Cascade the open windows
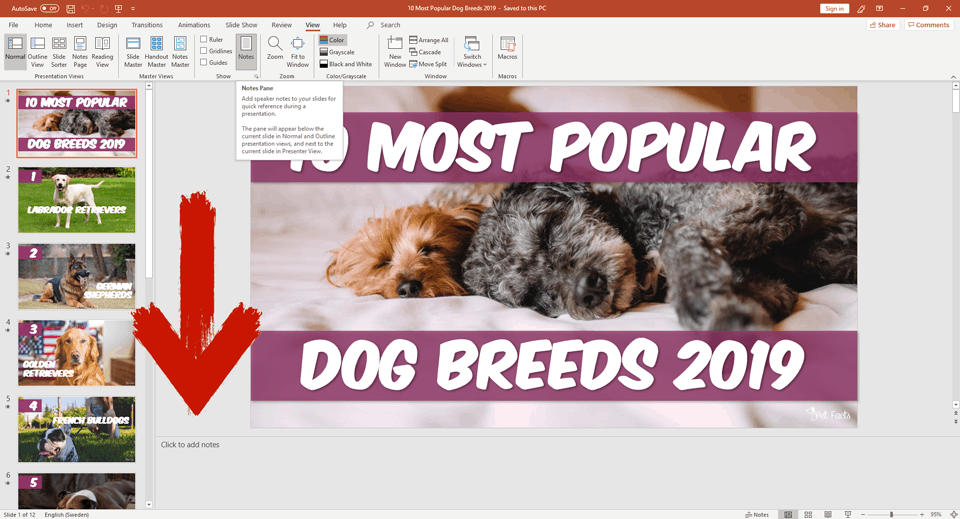Image resolution: width=960 pixels, height=519 pixels. click(x=425, y=52)
